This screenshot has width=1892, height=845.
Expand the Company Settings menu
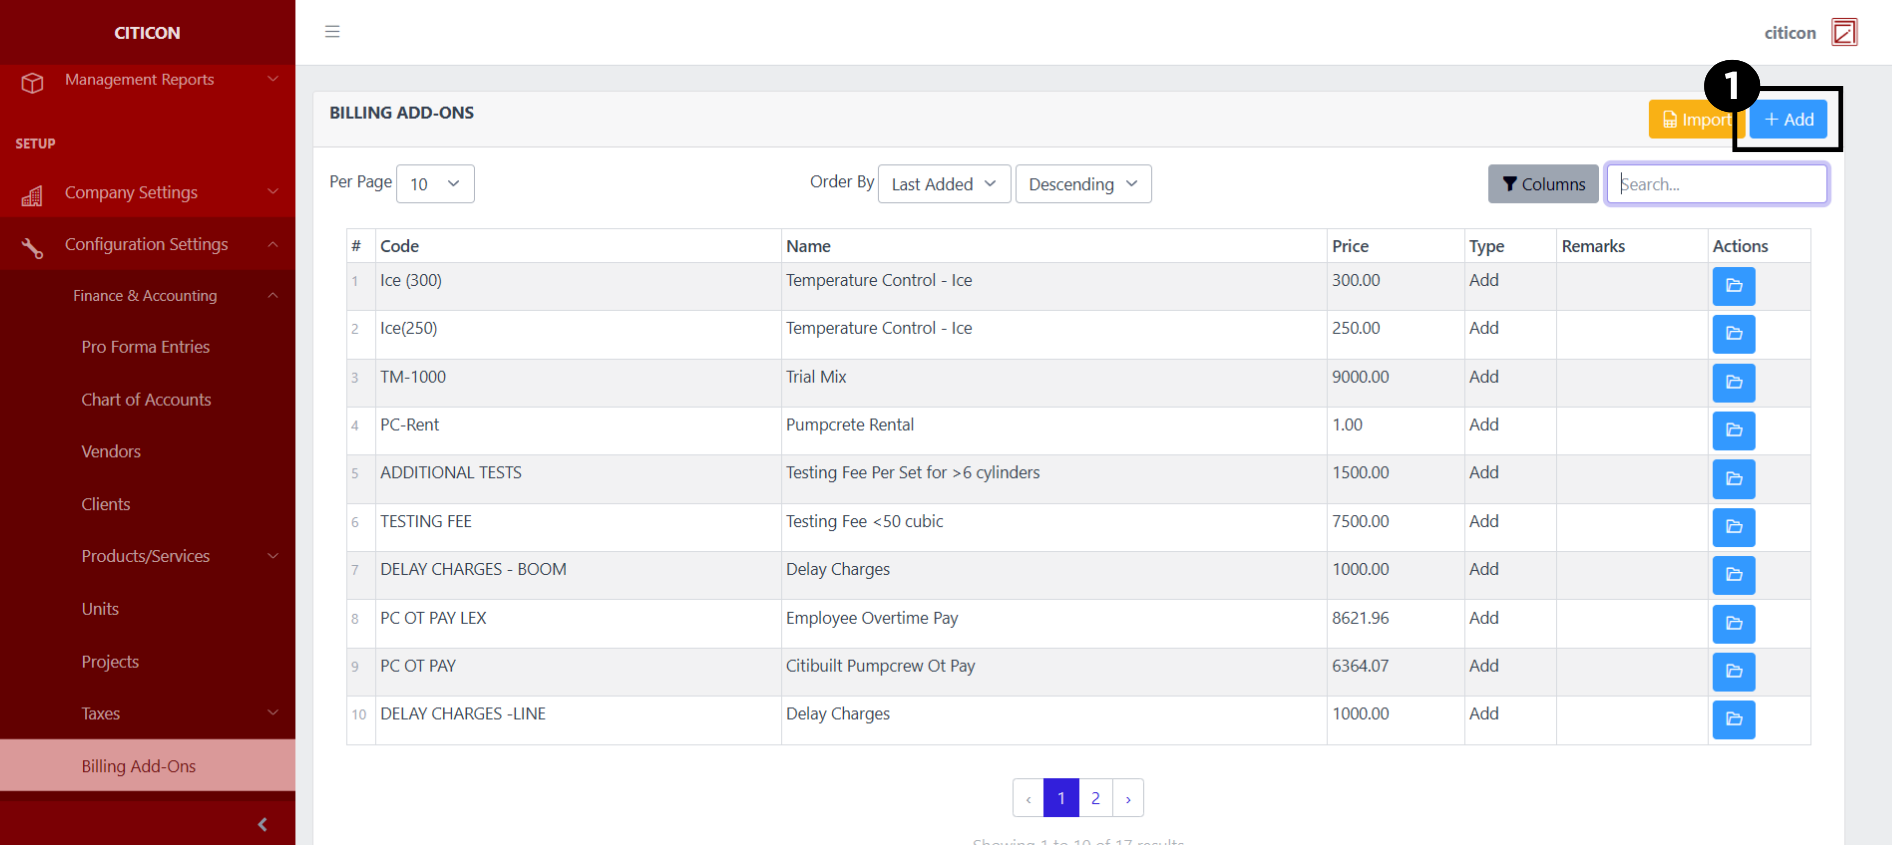coord(147,193)
